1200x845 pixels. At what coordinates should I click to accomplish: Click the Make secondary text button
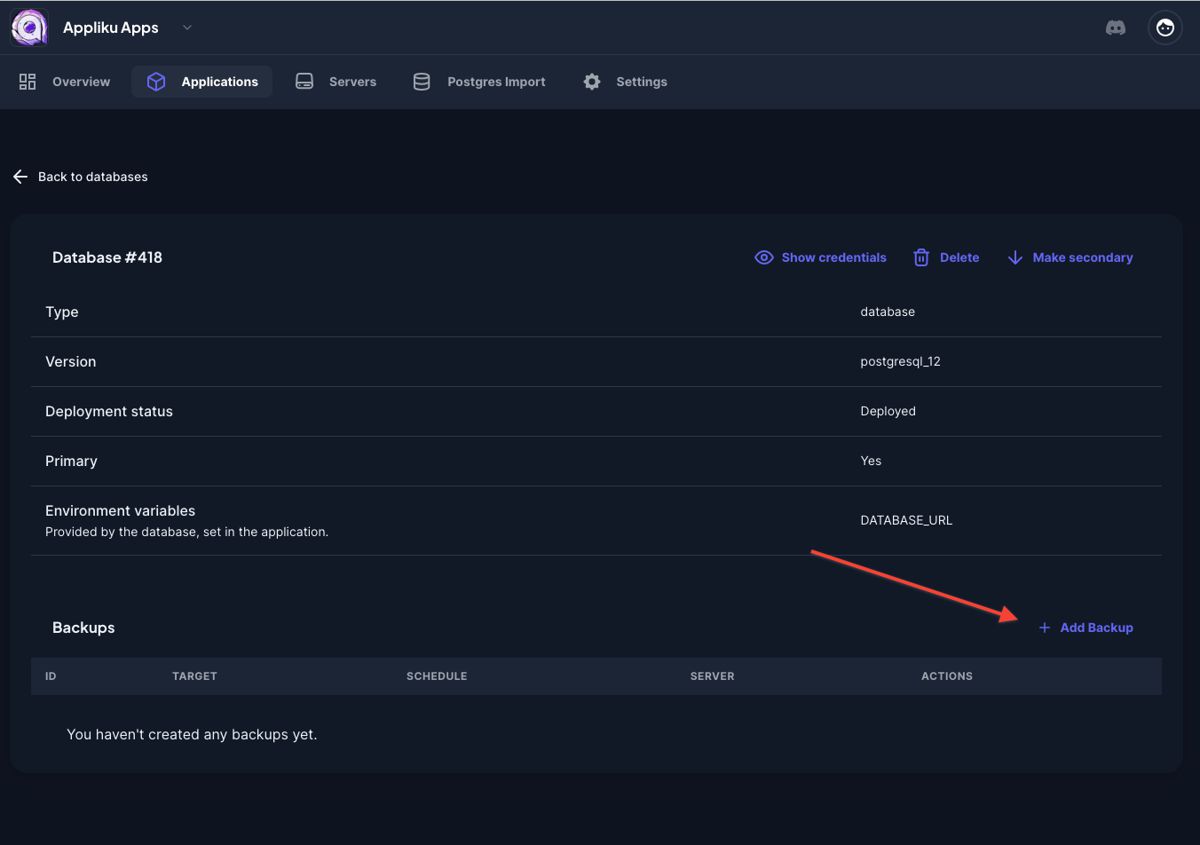point(1082,258)
